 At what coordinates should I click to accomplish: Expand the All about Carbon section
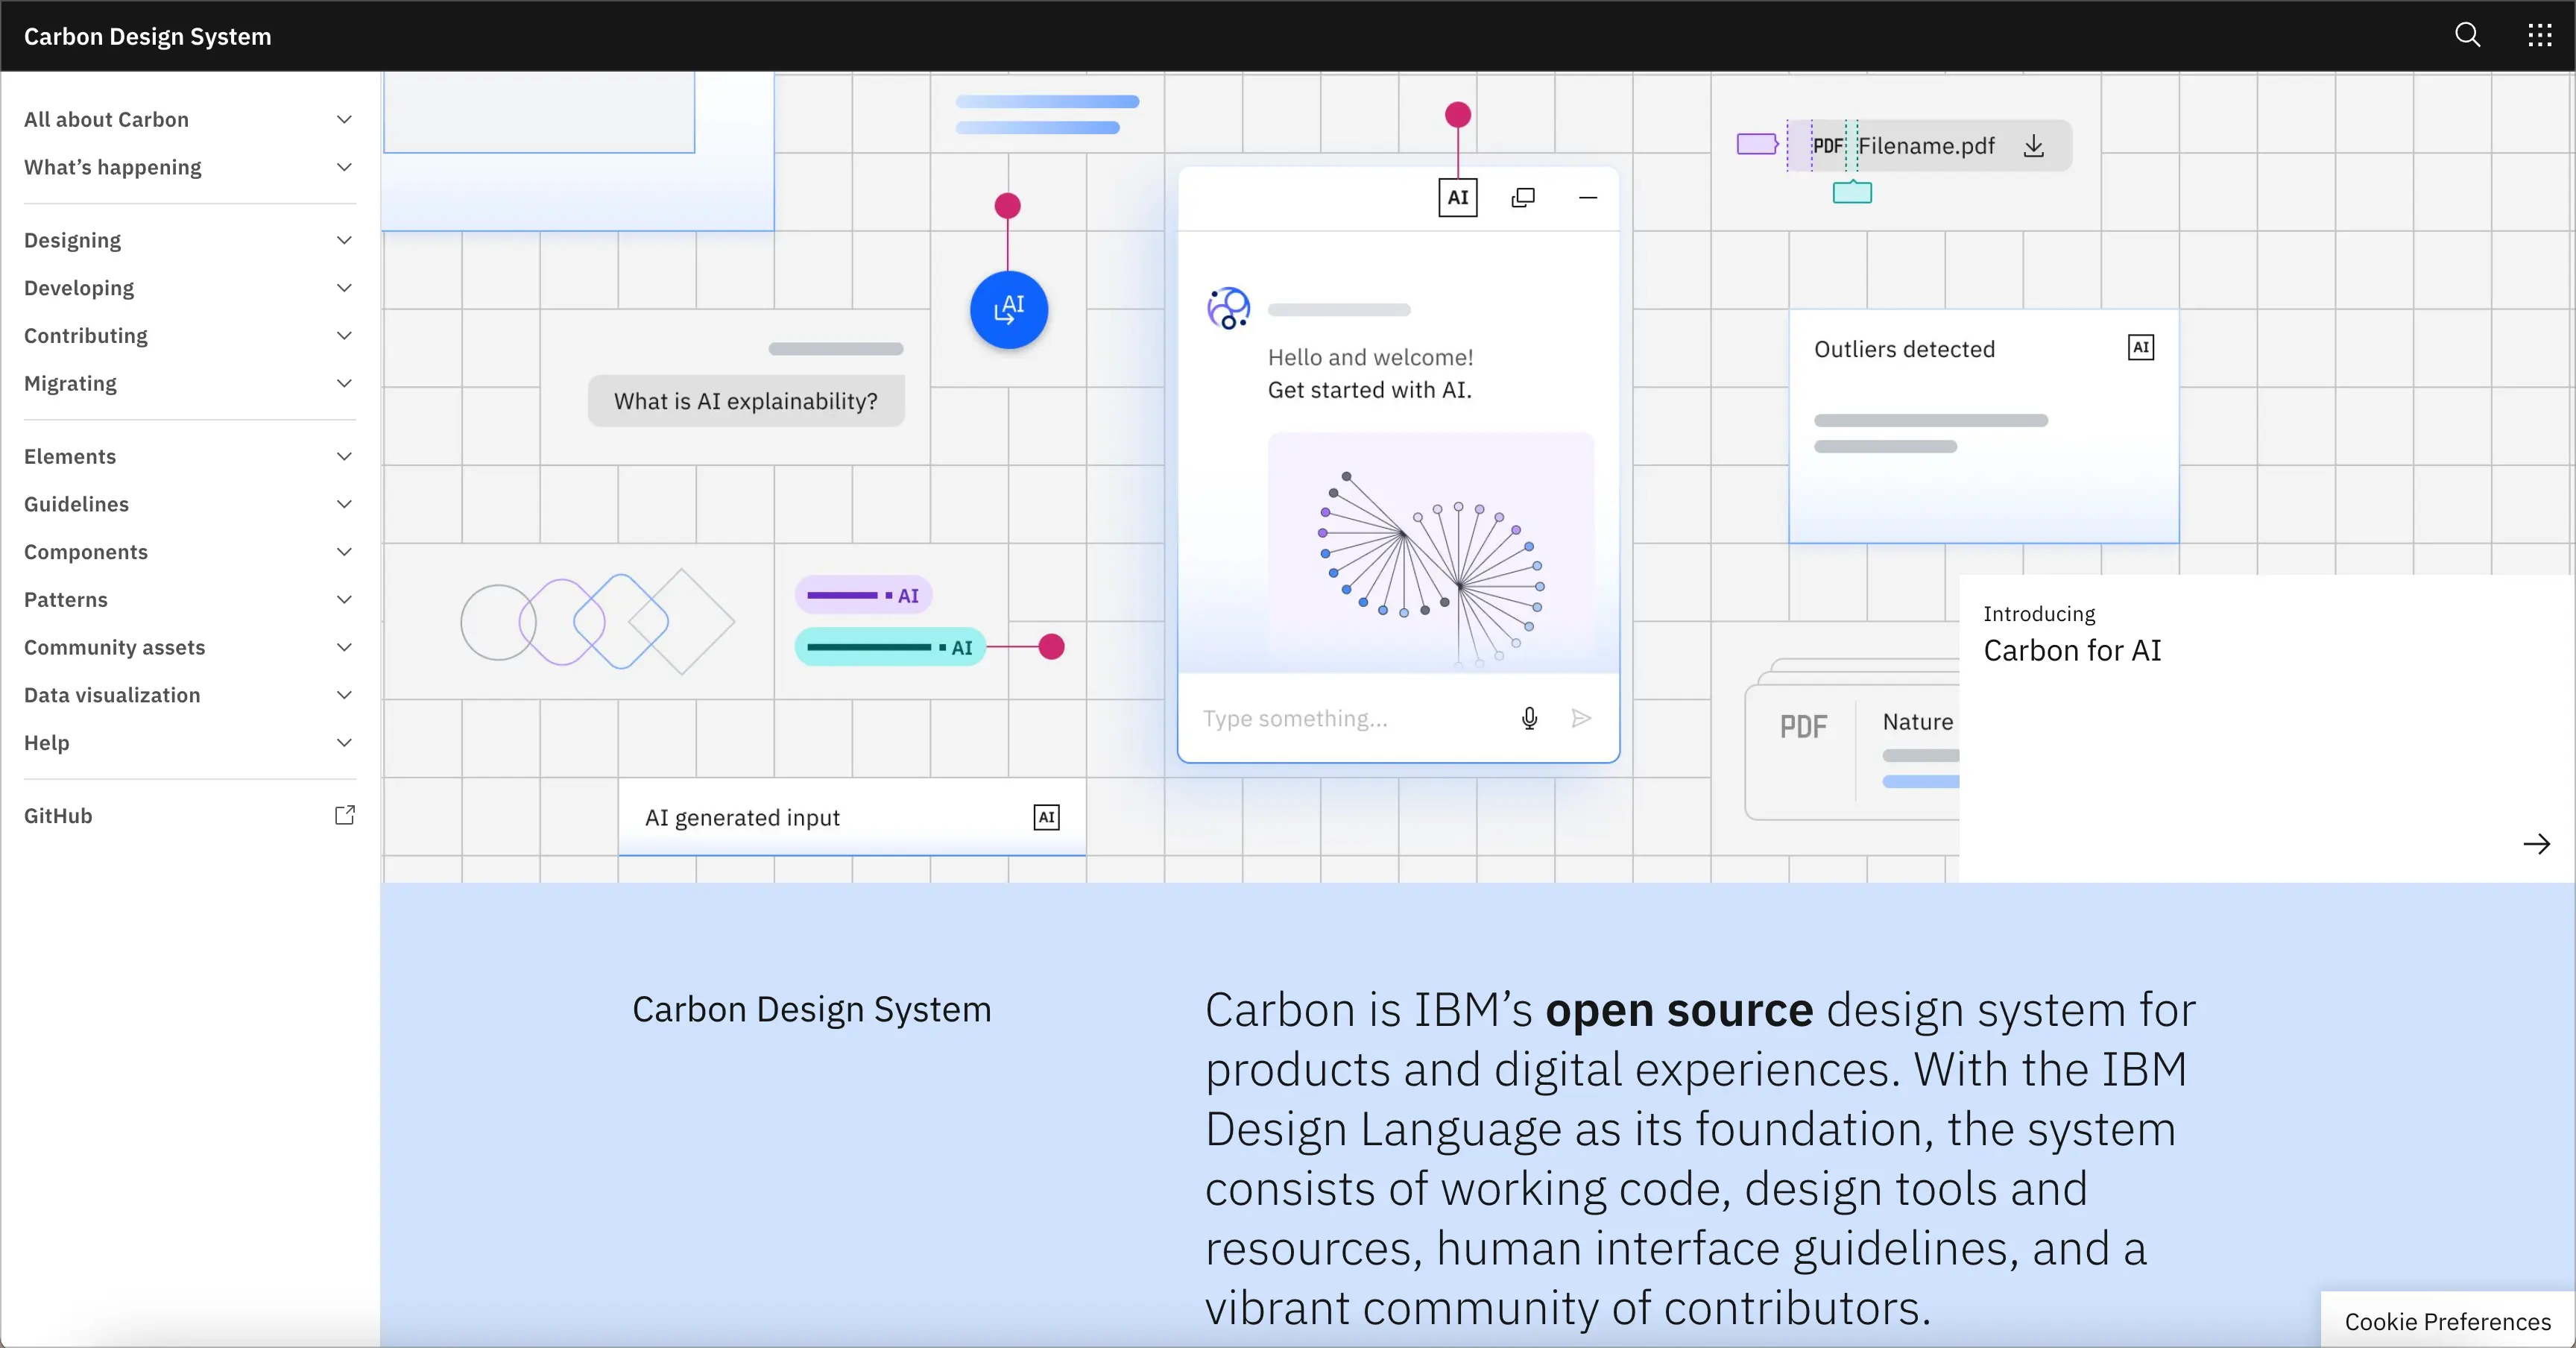click(x=189, y=119)
